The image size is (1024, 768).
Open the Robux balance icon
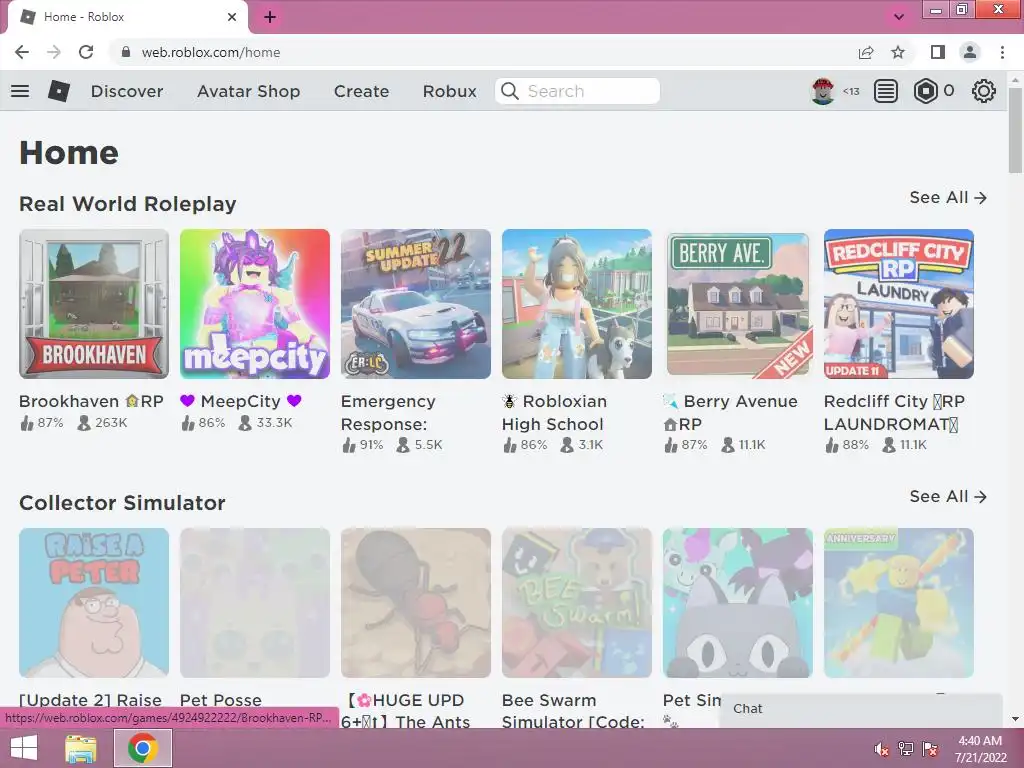[925, 91]
